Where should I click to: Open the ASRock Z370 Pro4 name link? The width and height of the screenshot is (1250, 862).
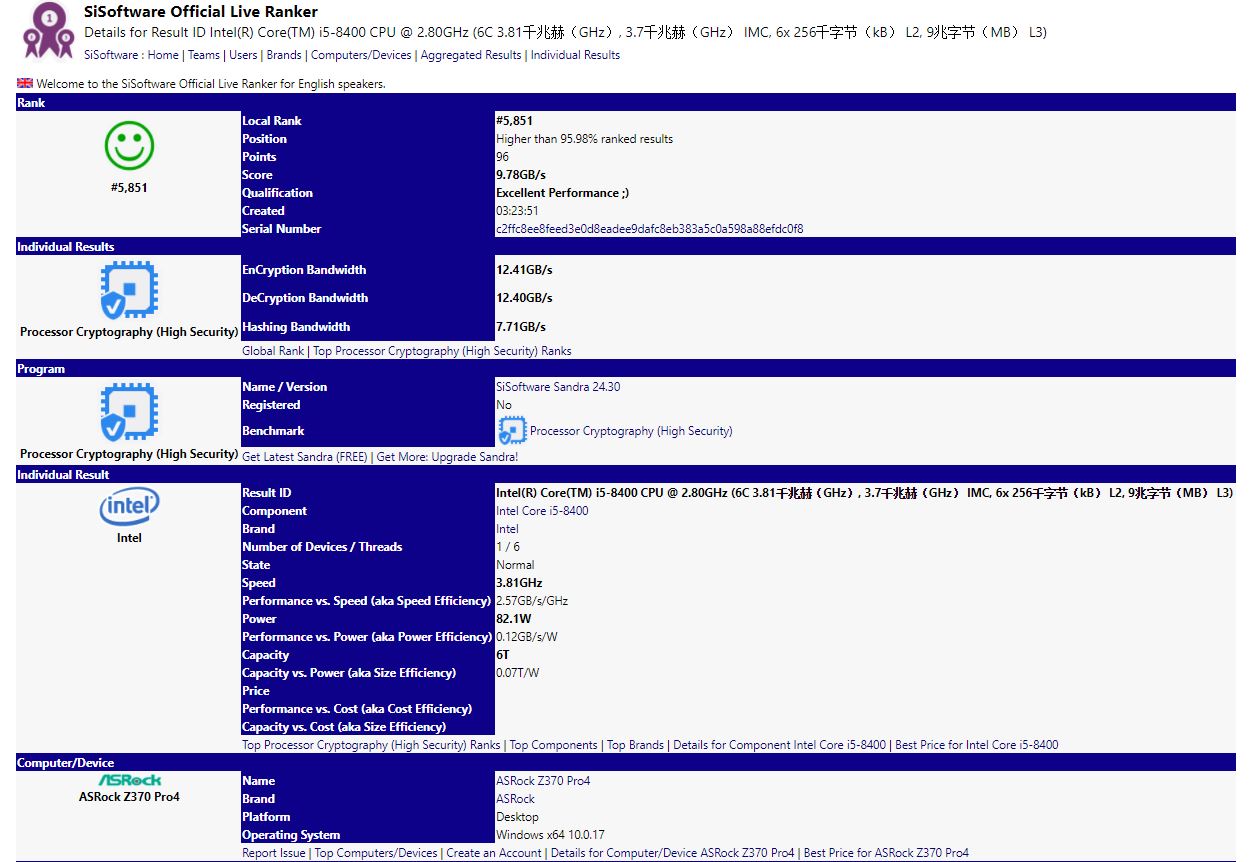[543, 781]
